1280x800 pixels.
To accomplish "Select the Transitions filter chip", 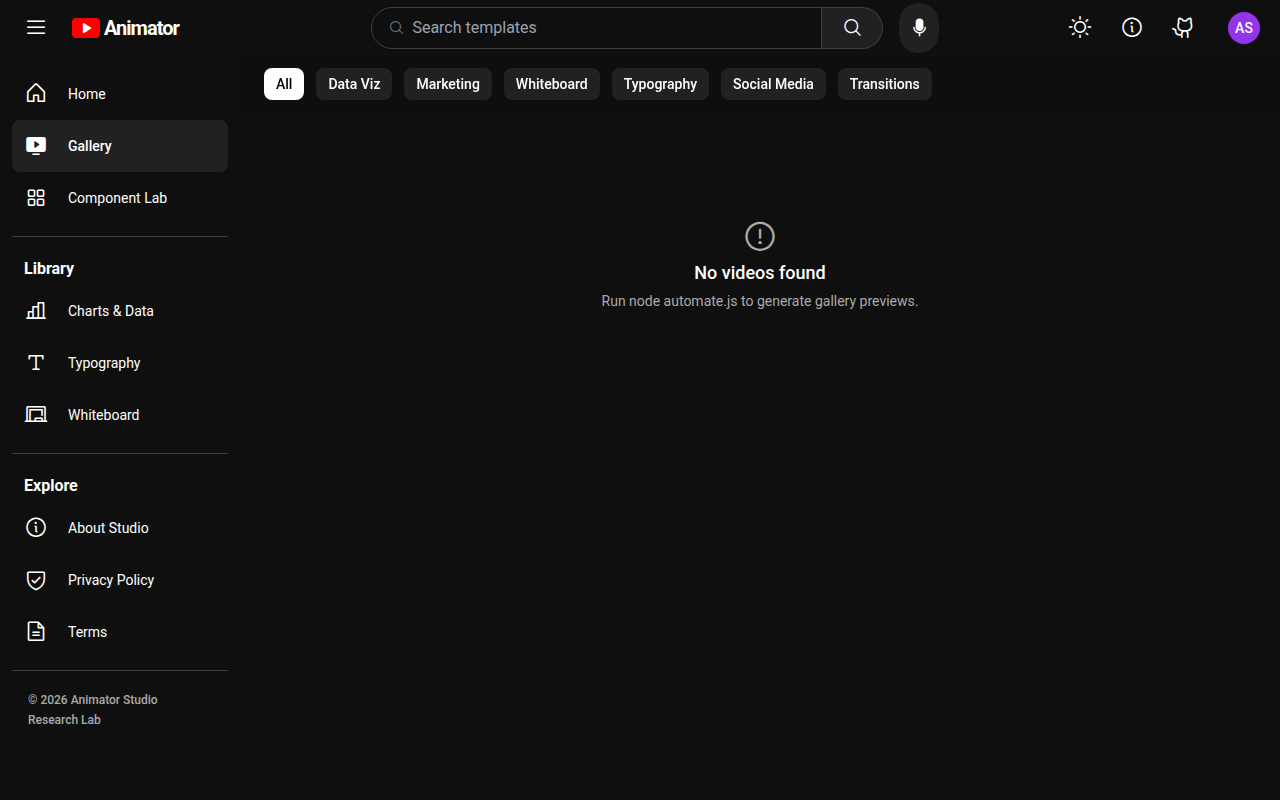I will click(x=885, y=84).
